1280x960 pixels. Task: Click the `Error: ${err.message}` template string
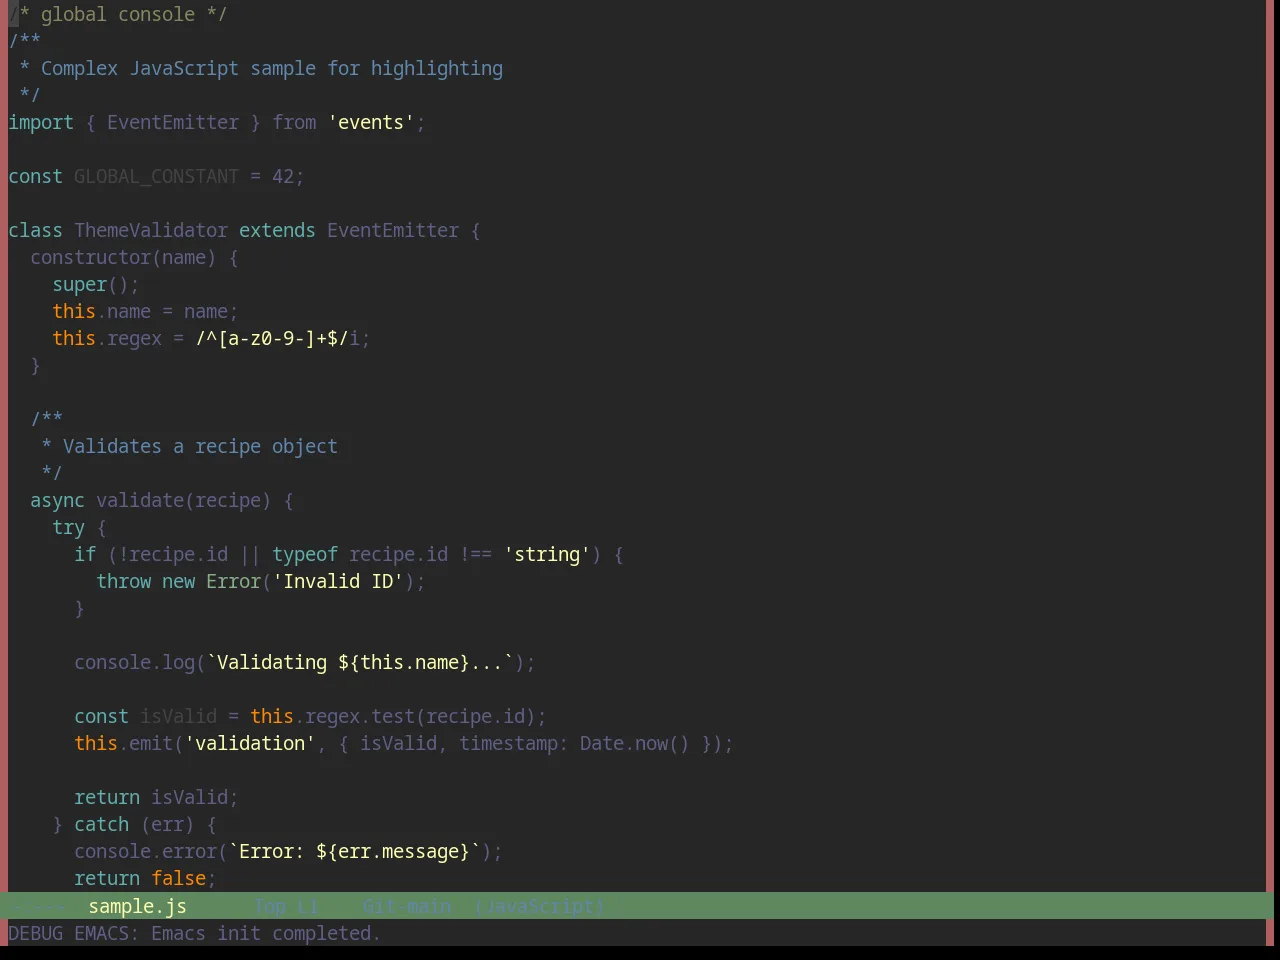click(354, 851)
